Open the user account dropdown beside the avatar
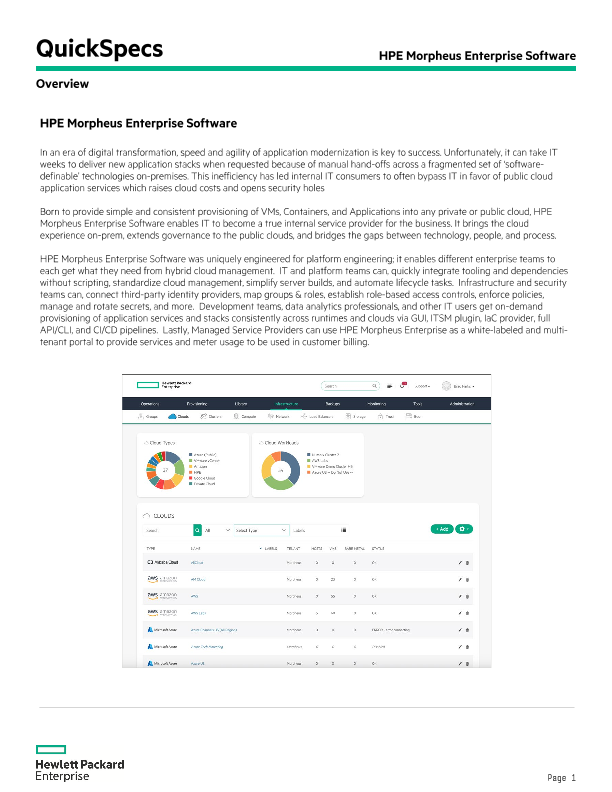Image resolution: width=612 pixels, height=792 pixels. (x=464, y=386)
